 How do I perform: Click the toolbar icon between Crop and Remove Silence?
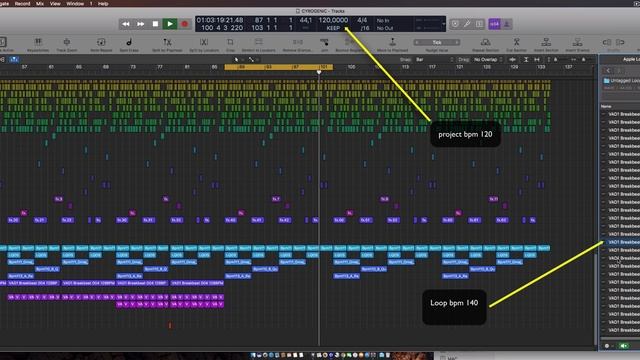tap(258, 42)
